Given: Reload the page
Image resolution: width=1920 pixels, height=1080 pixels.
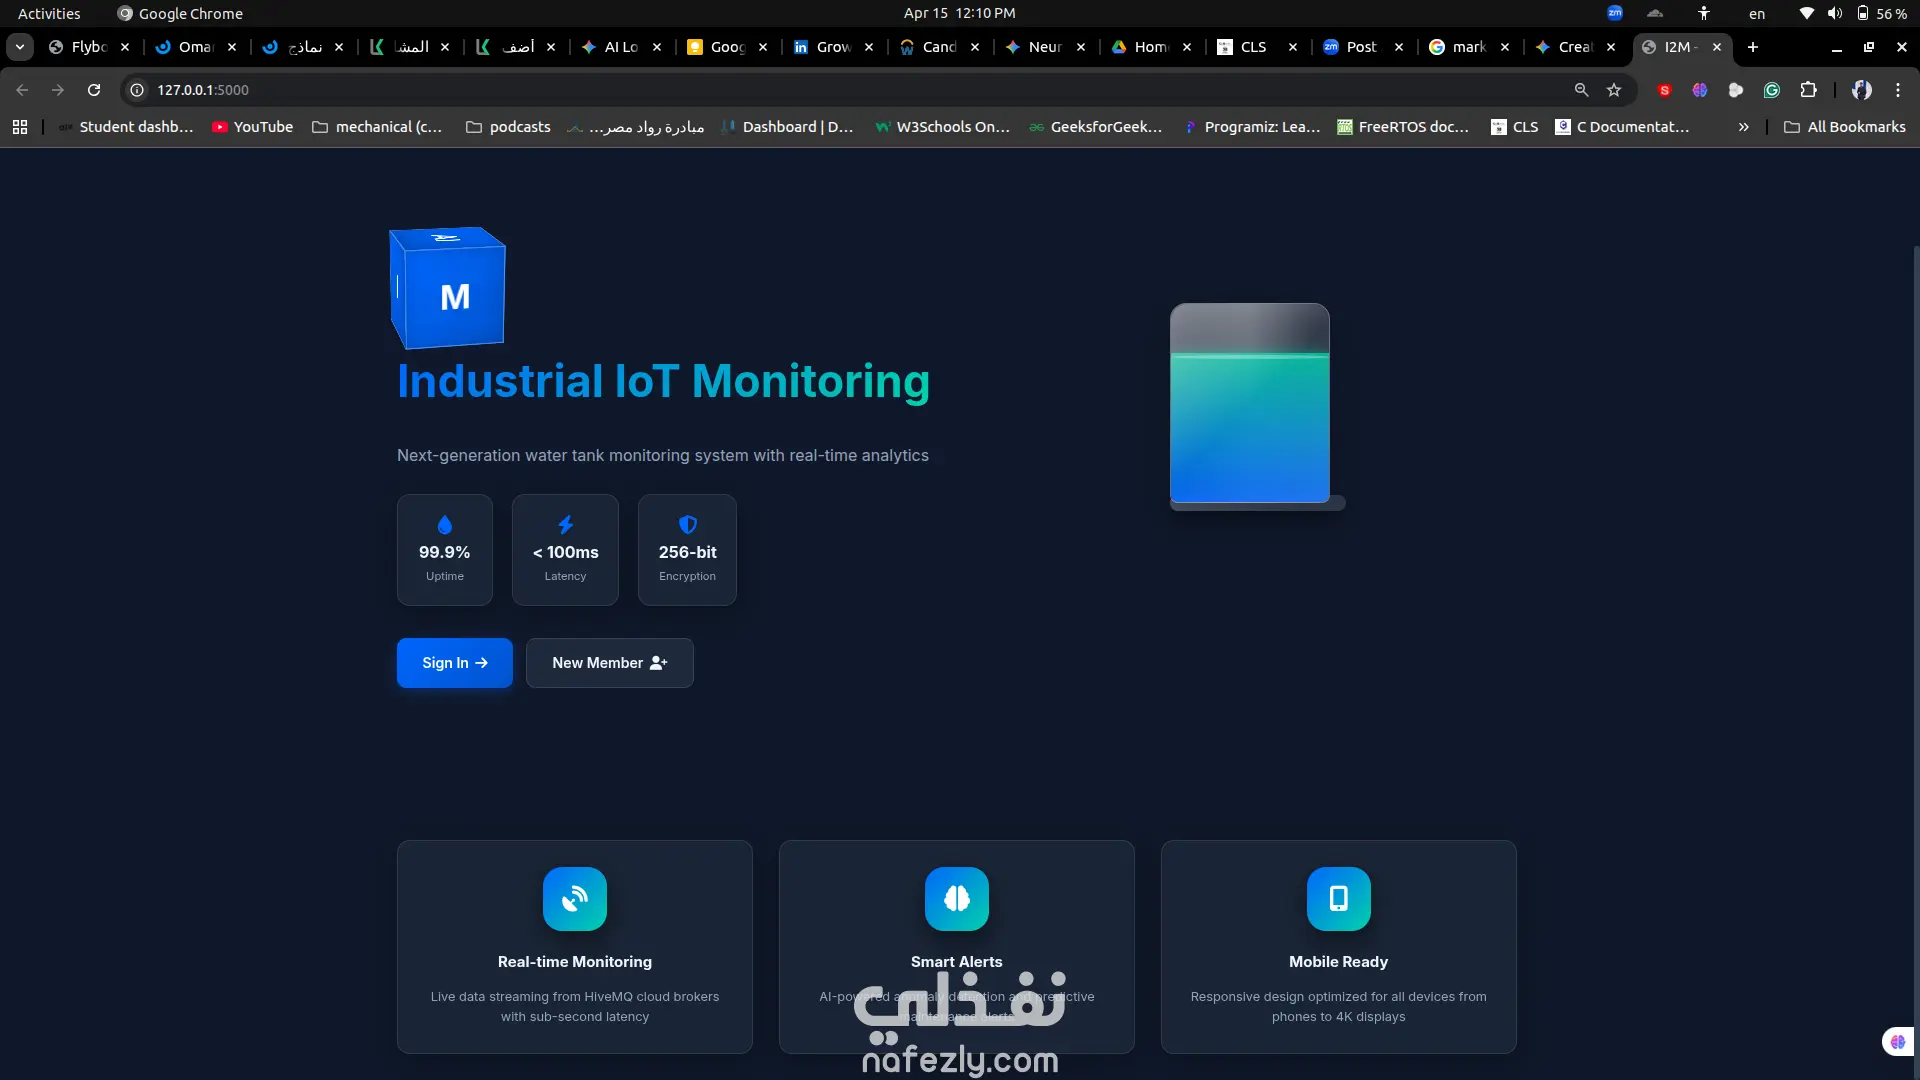Looking at the screenshot, I should click(x=94, y=90).
